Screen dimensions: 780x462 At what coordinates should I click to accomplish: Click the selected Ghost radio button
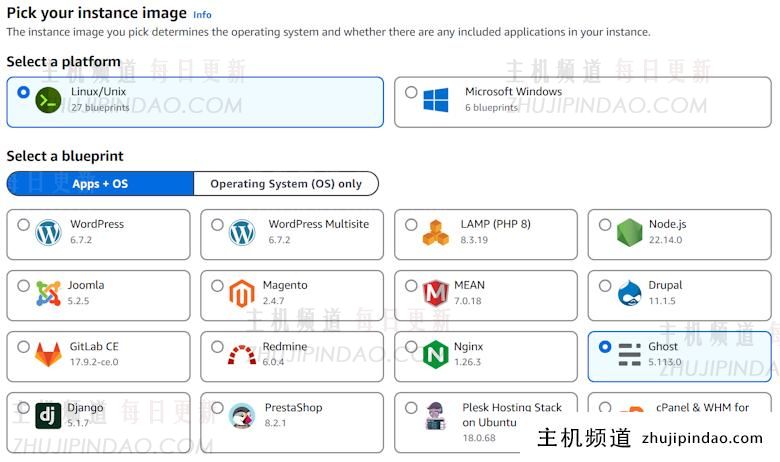(x=605, y=347)
